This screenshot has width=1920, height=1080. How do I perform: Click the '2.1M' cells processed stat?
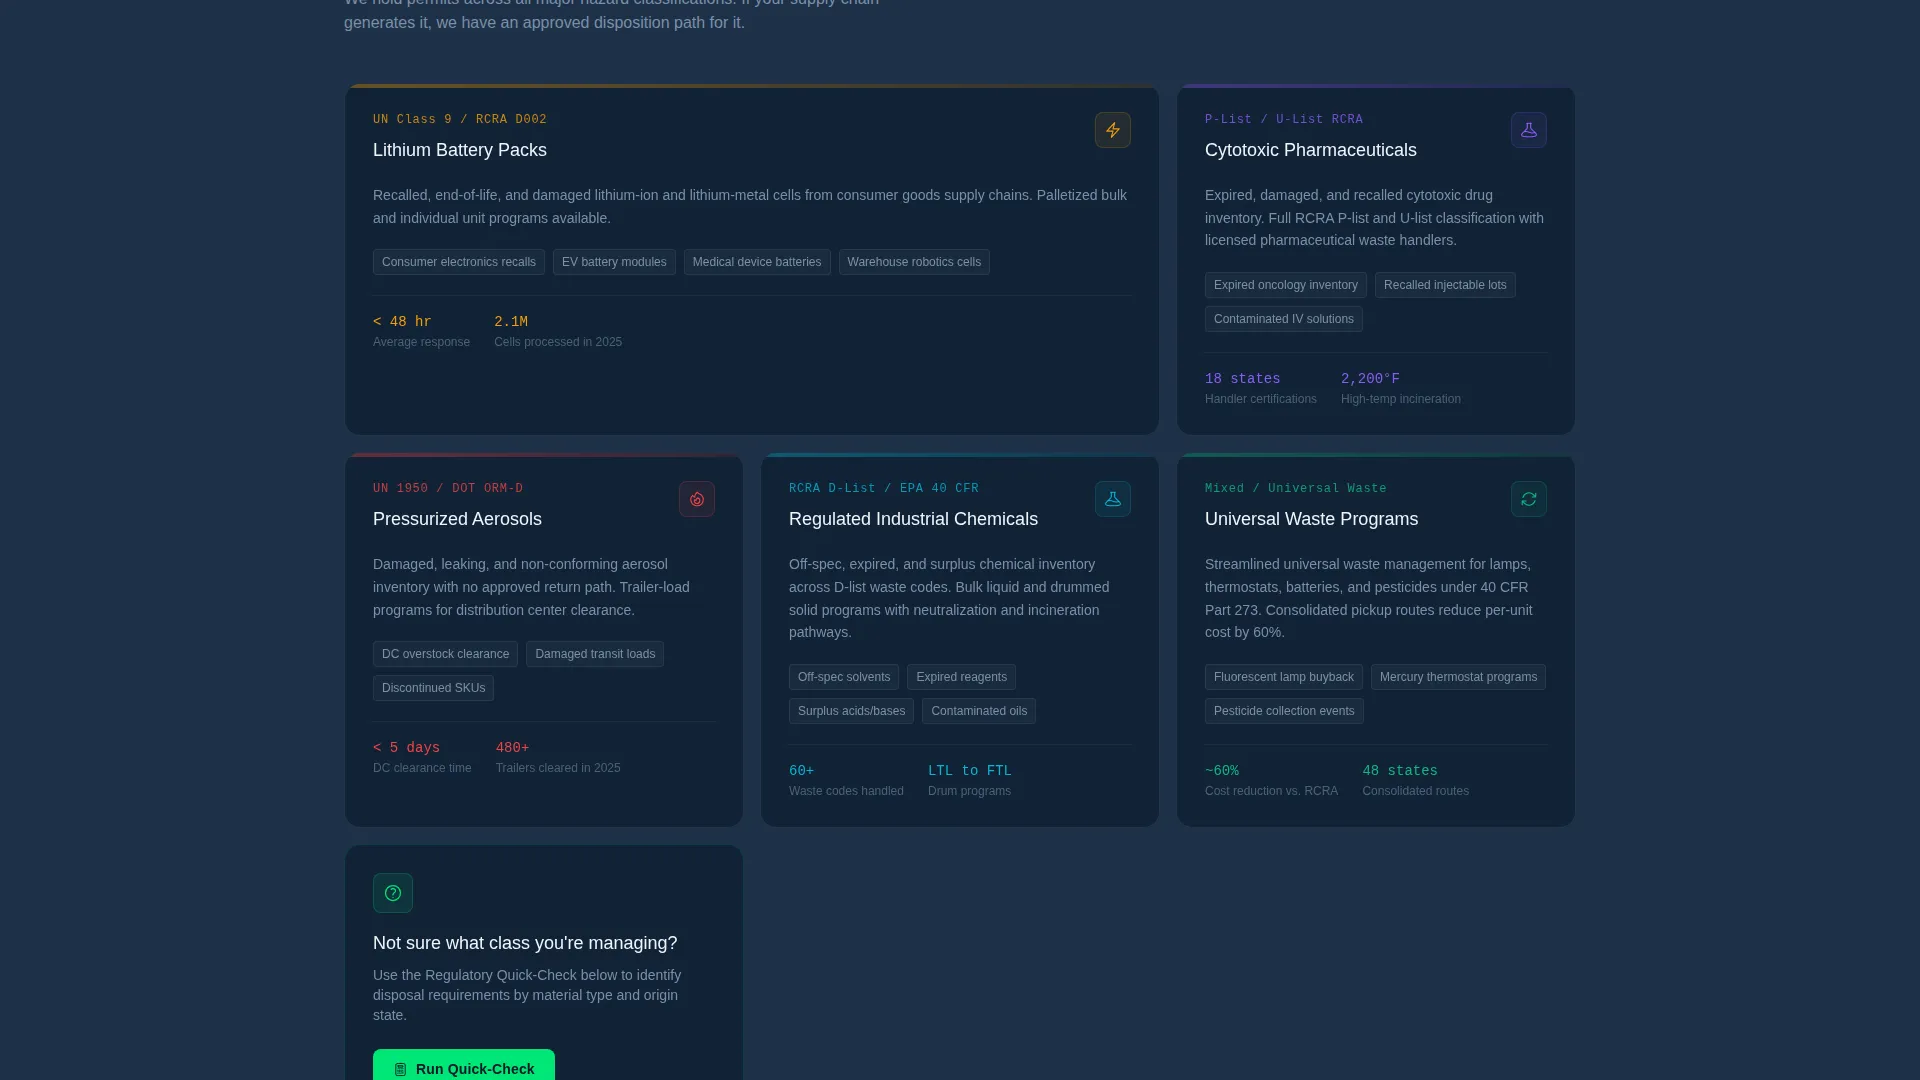511,322
